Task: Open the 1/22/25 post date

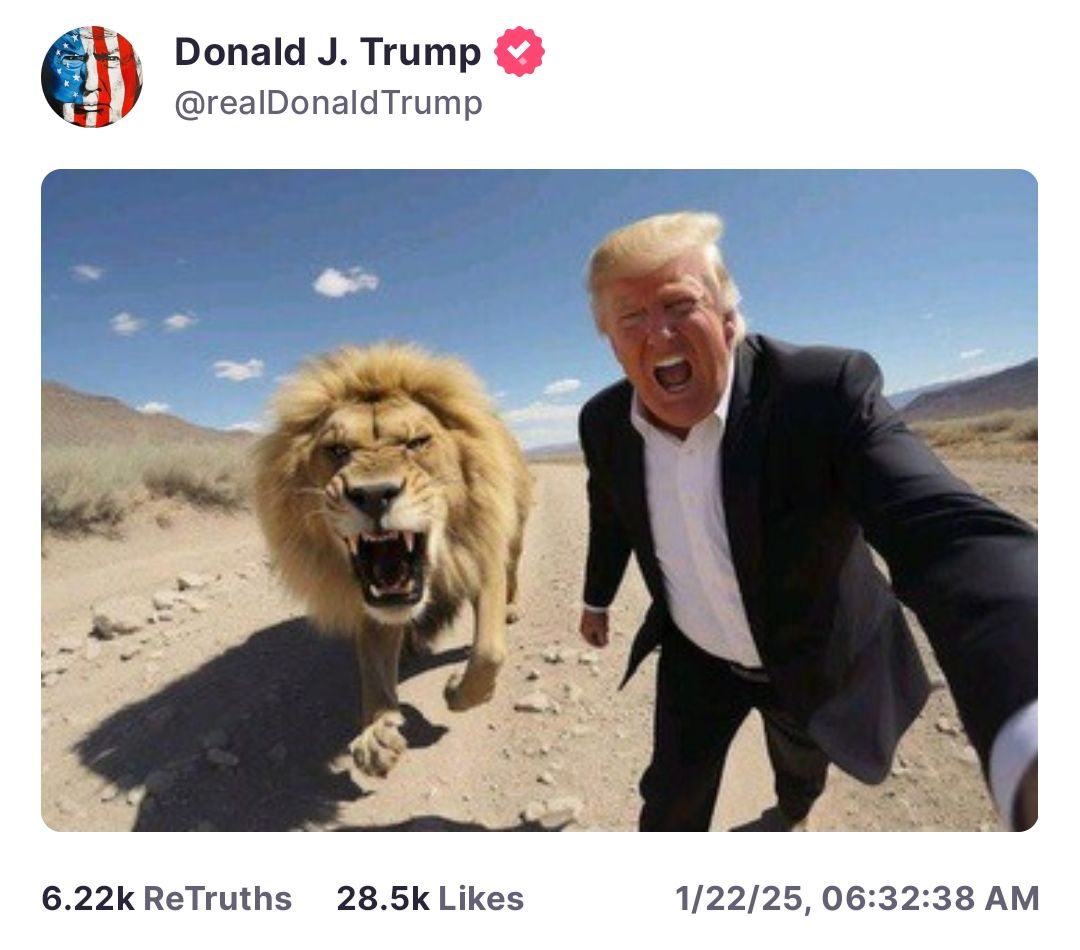Action: 741,898
